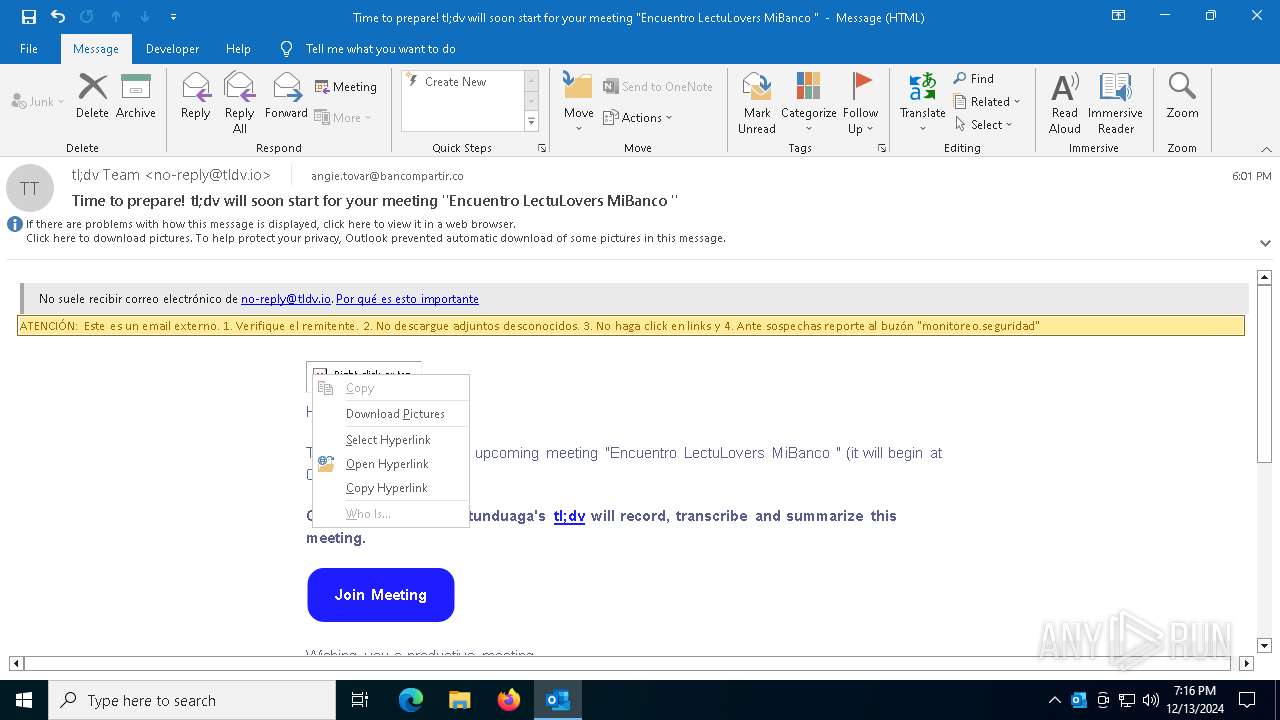The height and width of the screenshot is (720, 1280).
Task: Choose Select Hyperlink in context menu
Action: click(x=391, y=440)
